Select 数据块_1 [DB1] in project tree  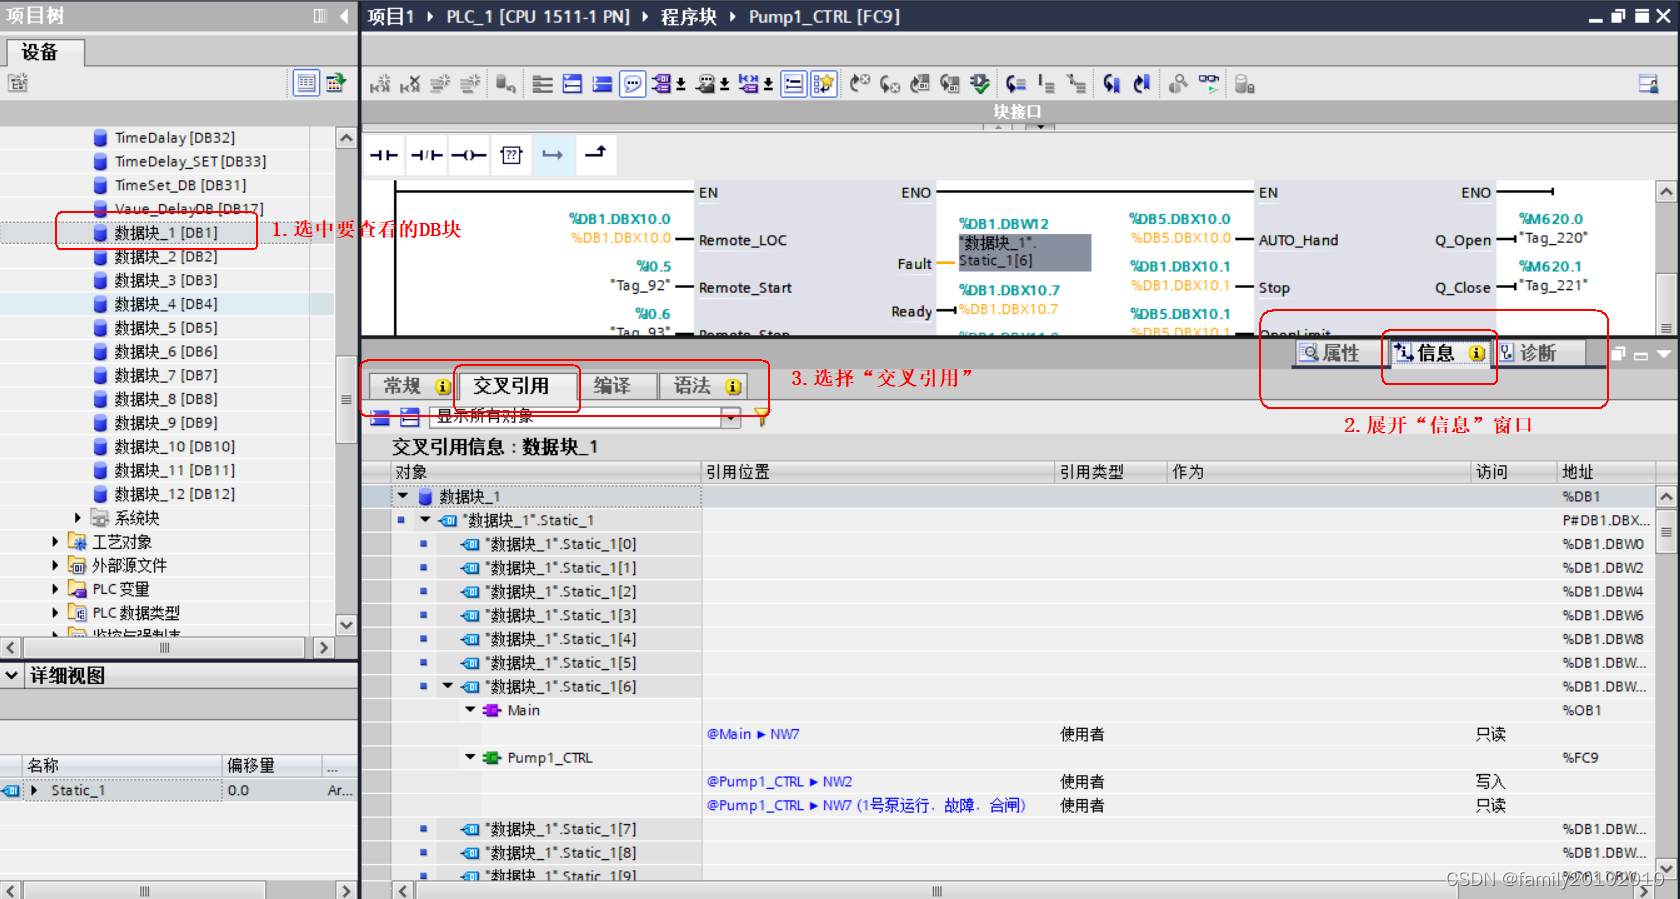(165, 233)
